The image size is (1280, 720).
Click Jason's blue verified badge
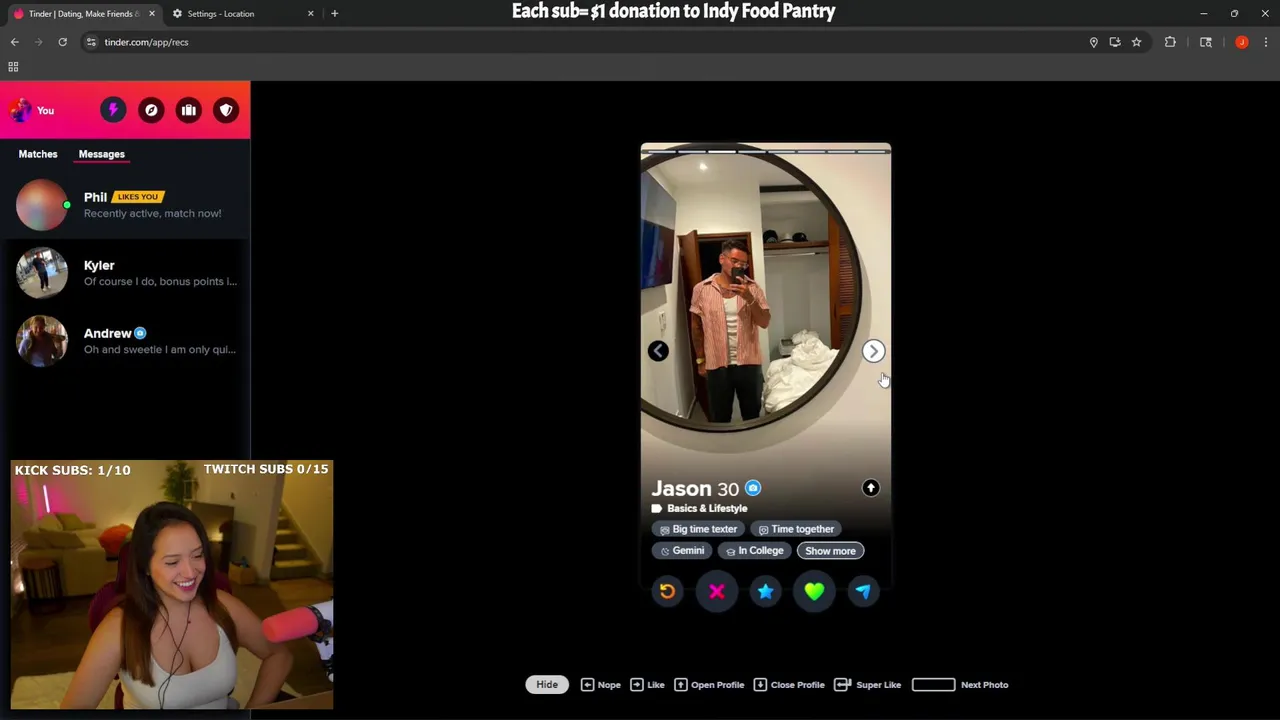753,488
